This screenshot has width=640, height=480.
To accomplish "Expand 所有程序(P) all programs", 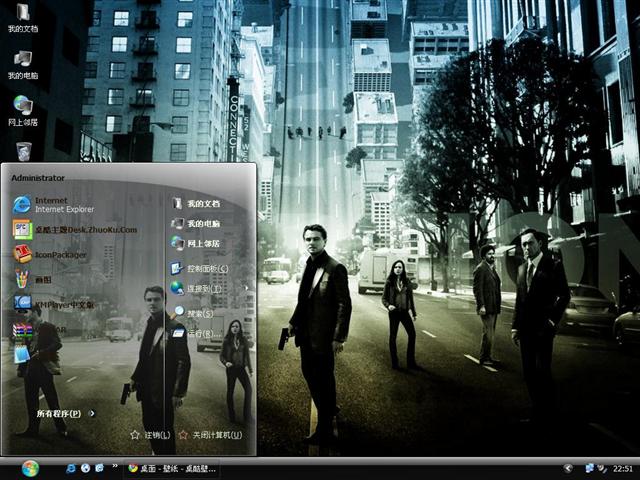I will coord(66,413).
